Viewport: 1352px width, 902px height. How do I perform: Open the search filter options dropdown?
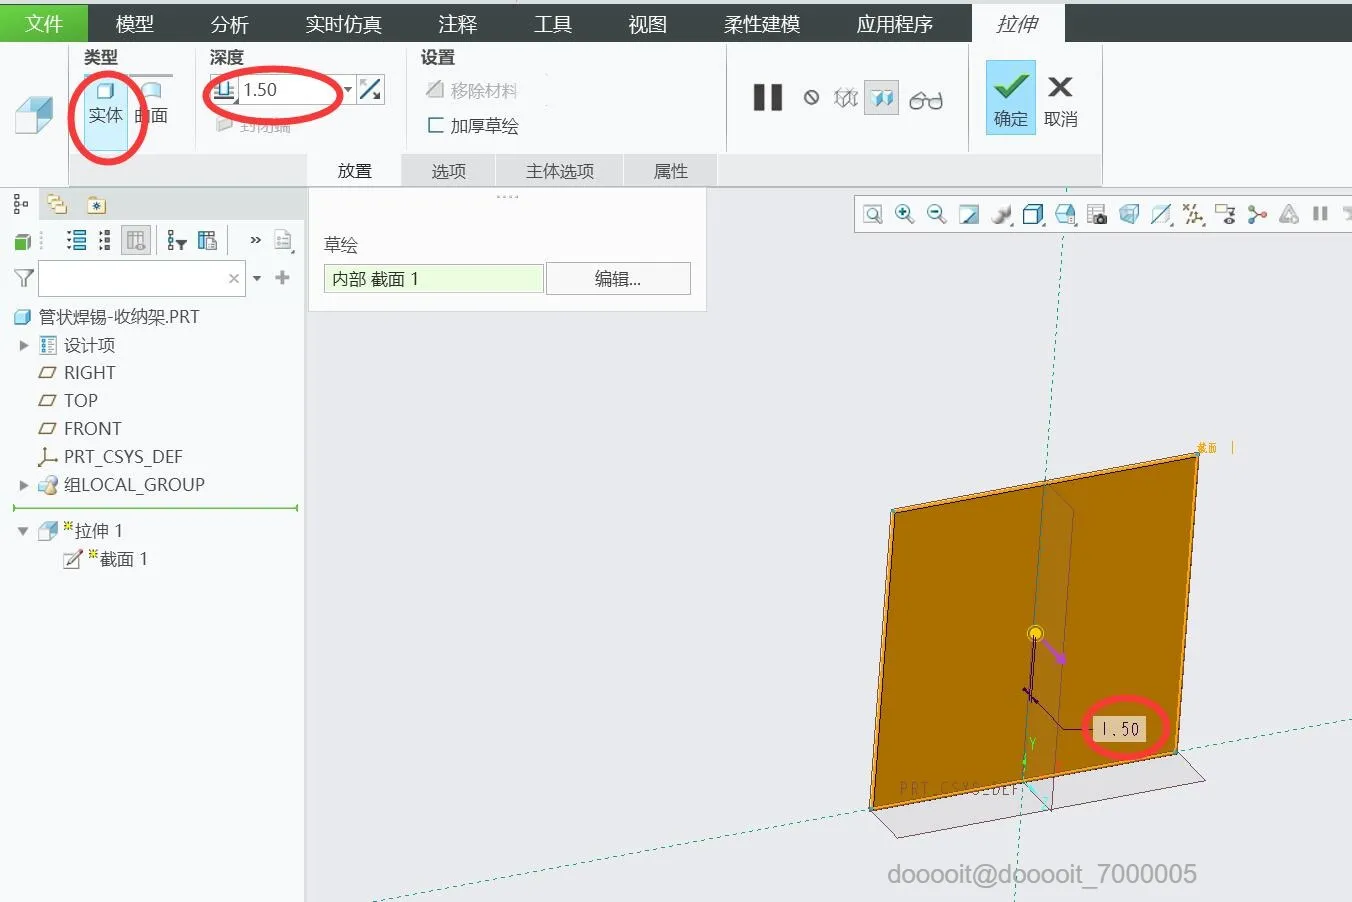257,278
